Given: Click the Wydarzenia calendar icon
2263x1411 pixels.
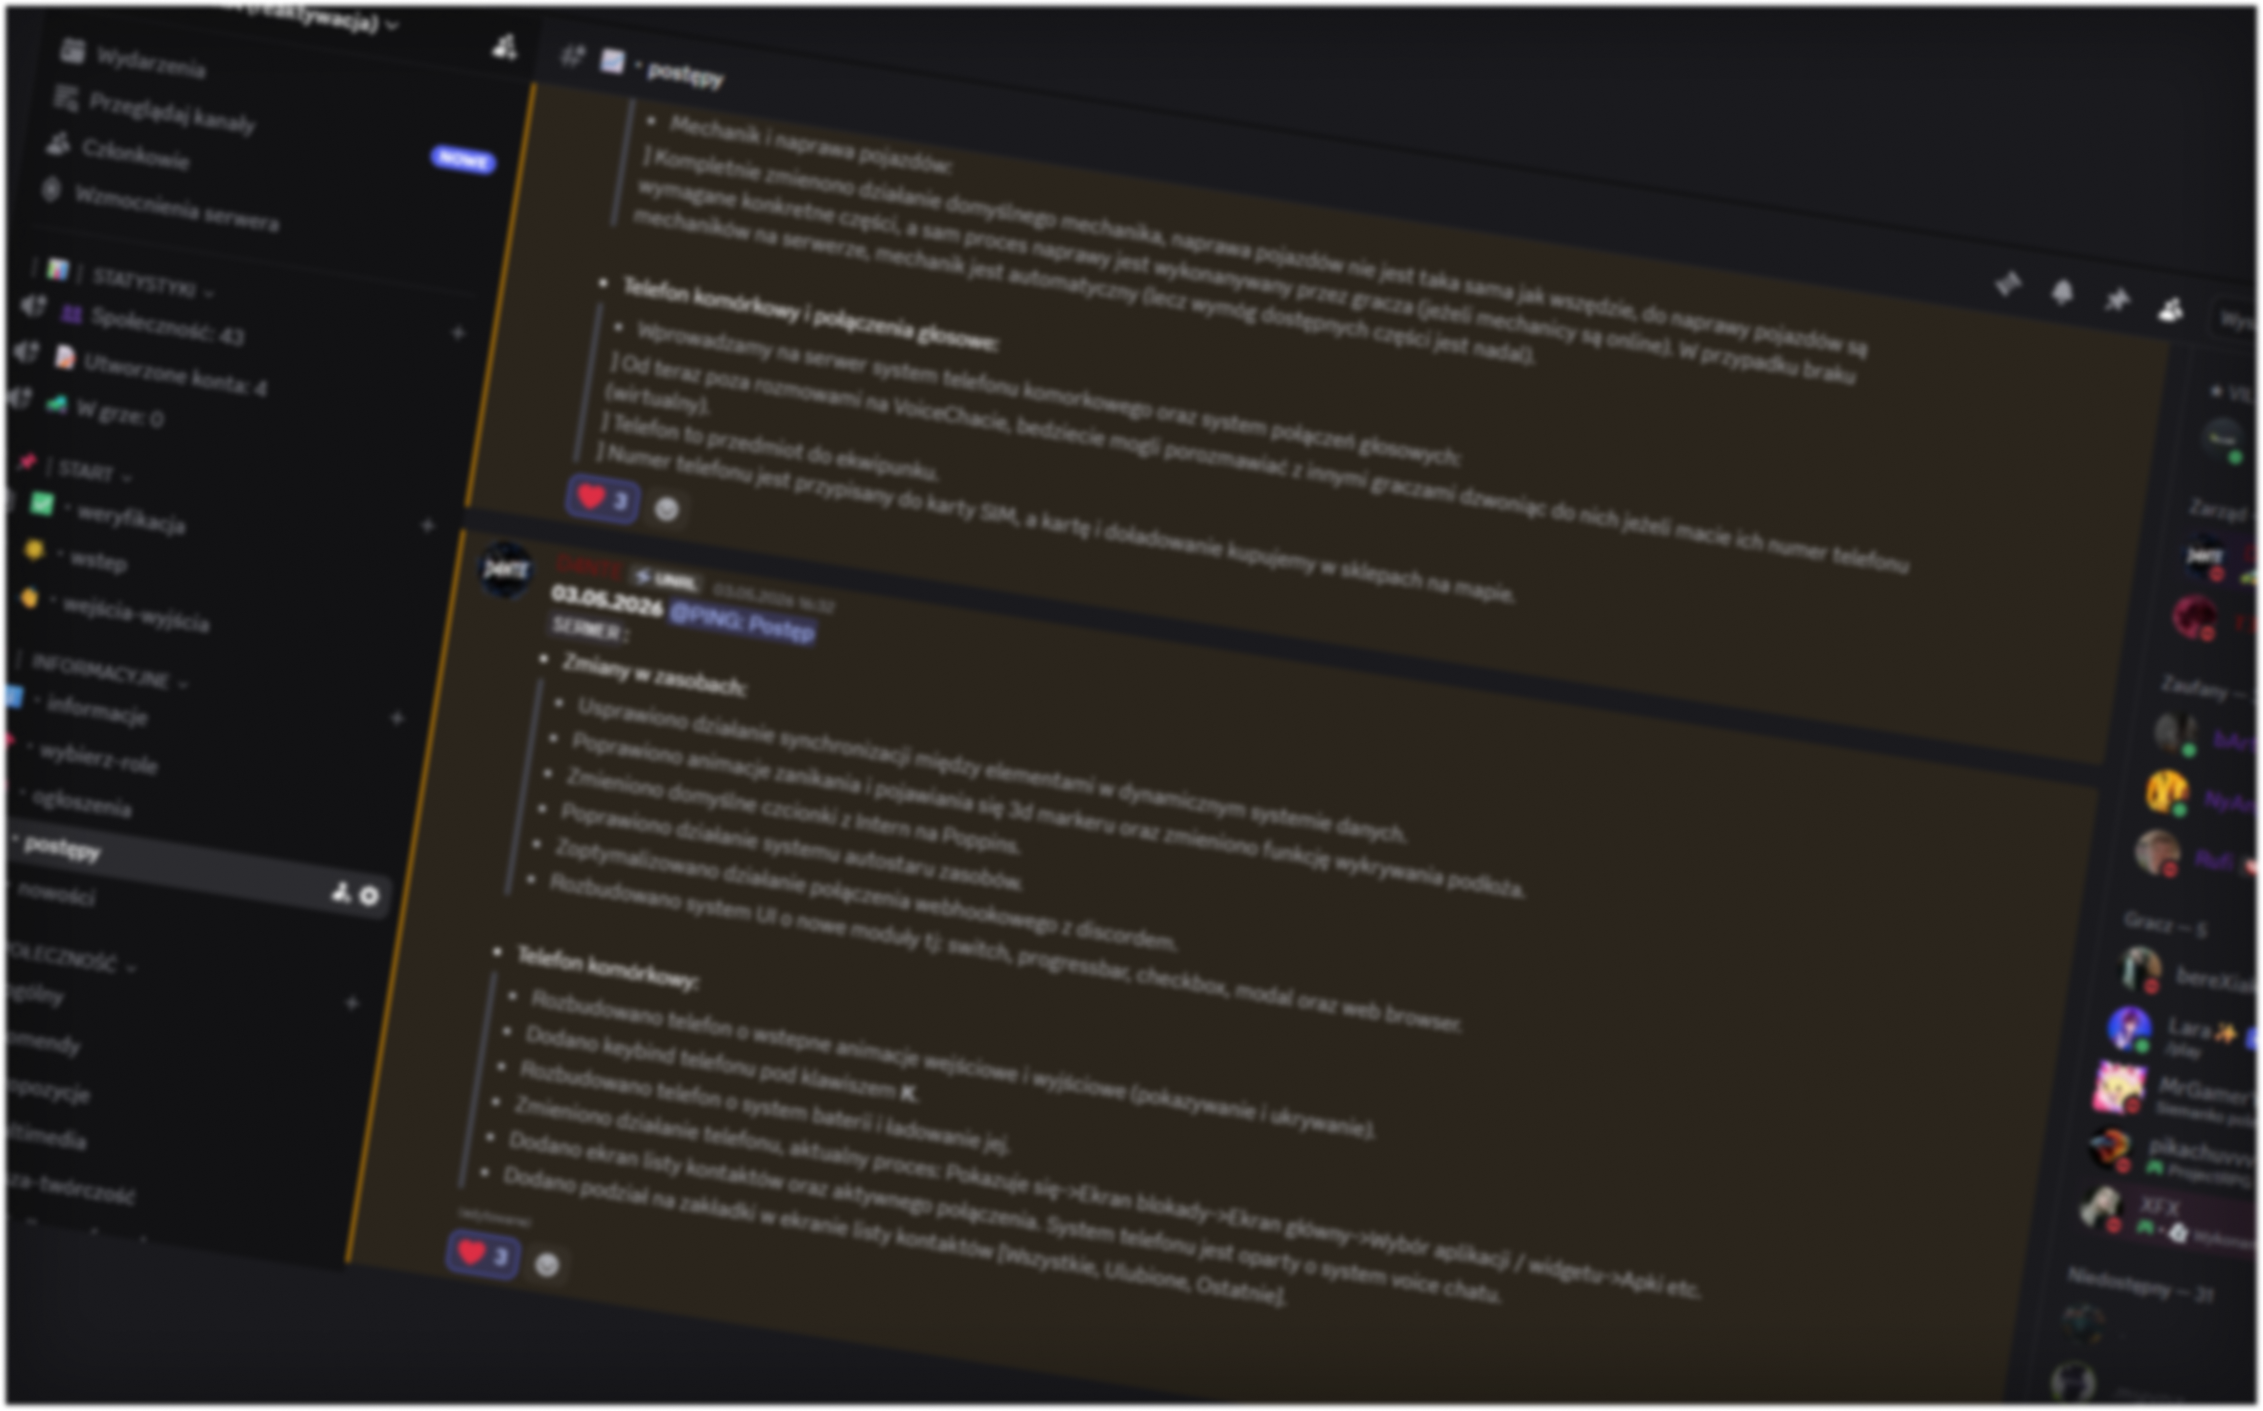Looking at the screenshot, I should [72, 51].
